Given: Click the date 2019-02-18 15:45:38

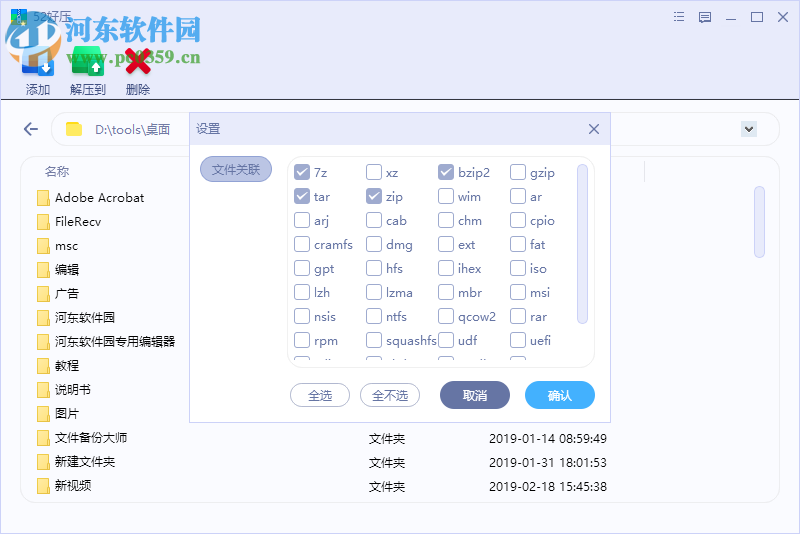Looking at the screenshot, I should 548,487.
